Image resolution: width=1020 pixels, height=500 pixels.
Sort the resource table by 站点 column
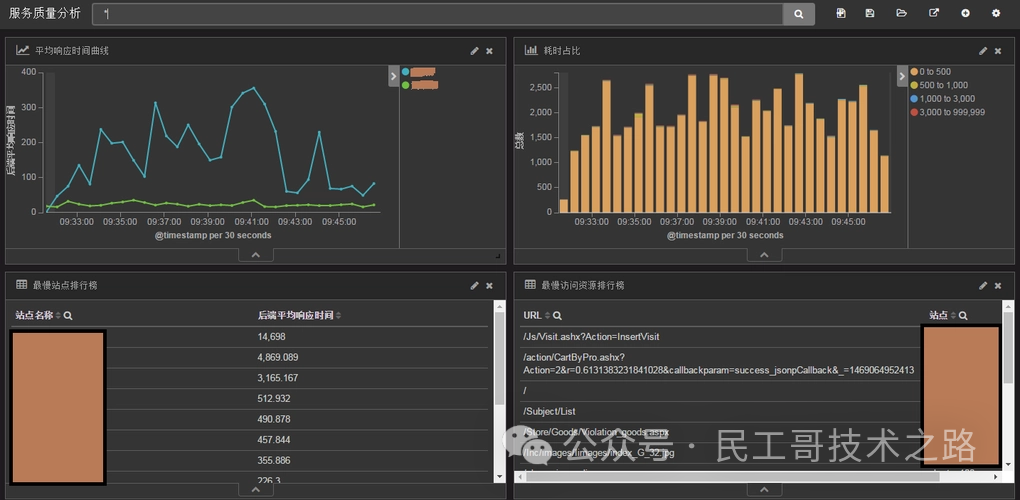(953, 315)
